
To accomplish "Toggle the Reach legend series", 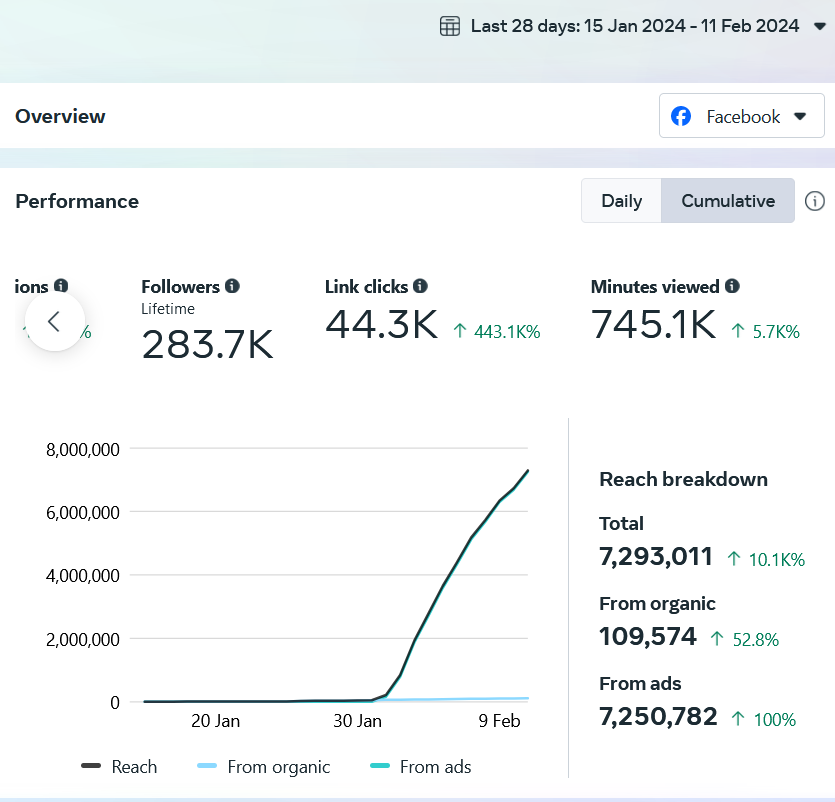I will tap(120, 767).
